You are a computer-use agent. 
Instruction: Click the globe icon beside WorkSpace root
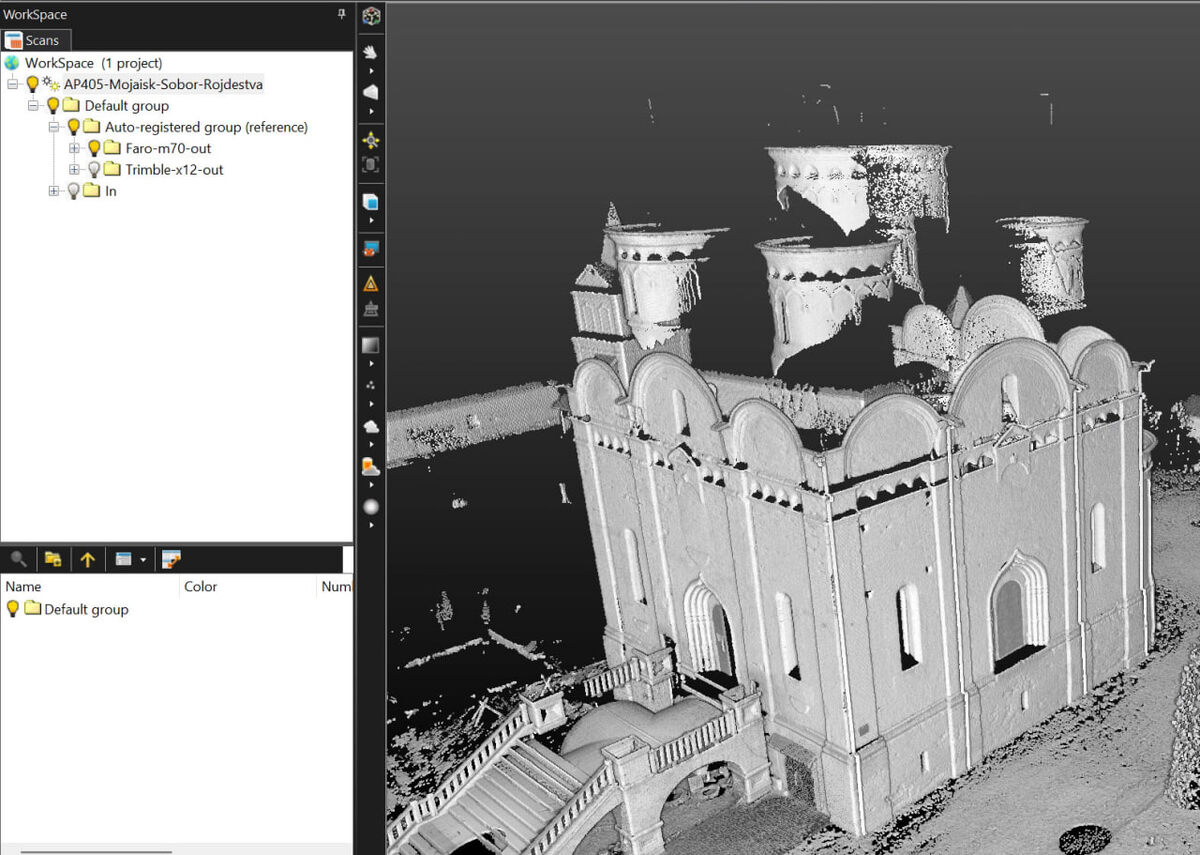(x=12, y=63)
